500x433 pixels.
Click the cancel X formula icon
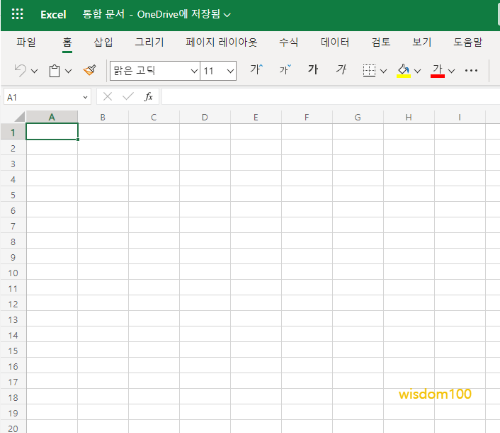107,97
